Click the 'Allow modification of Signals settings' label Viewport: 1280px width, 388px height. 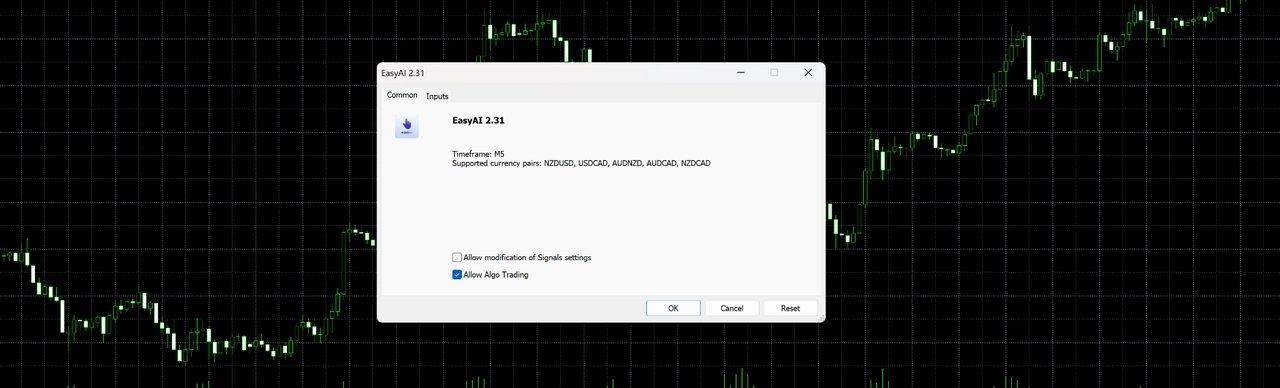pyautogui.click(x=527, y=258)
